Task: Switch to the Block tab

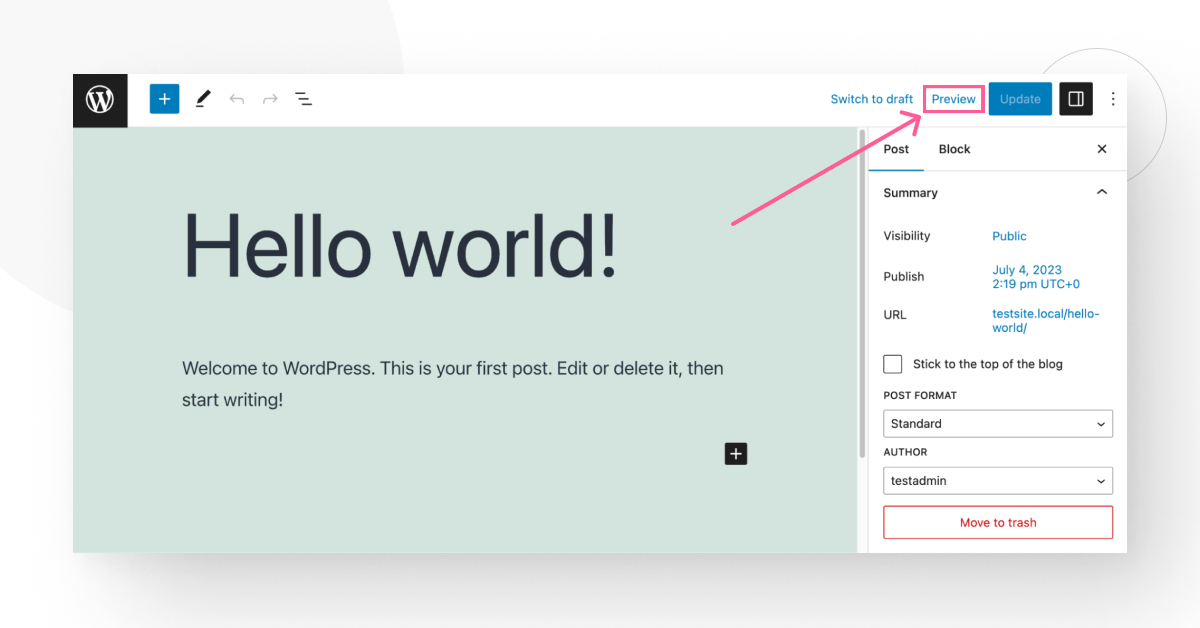Action: [954, 149]
